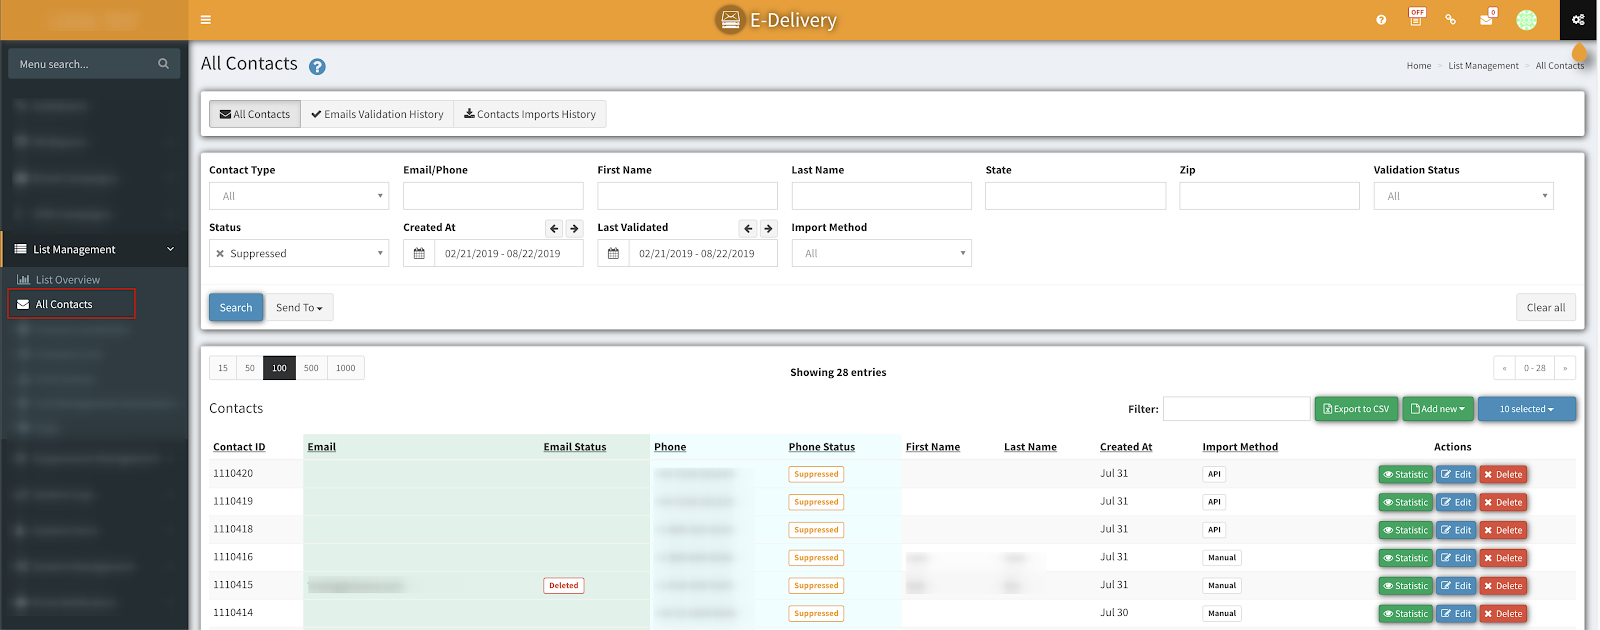This screenshot has height=630, width=1600.
Task: Open the 10 selected columns dropdown
Action: pos(1527,408)
